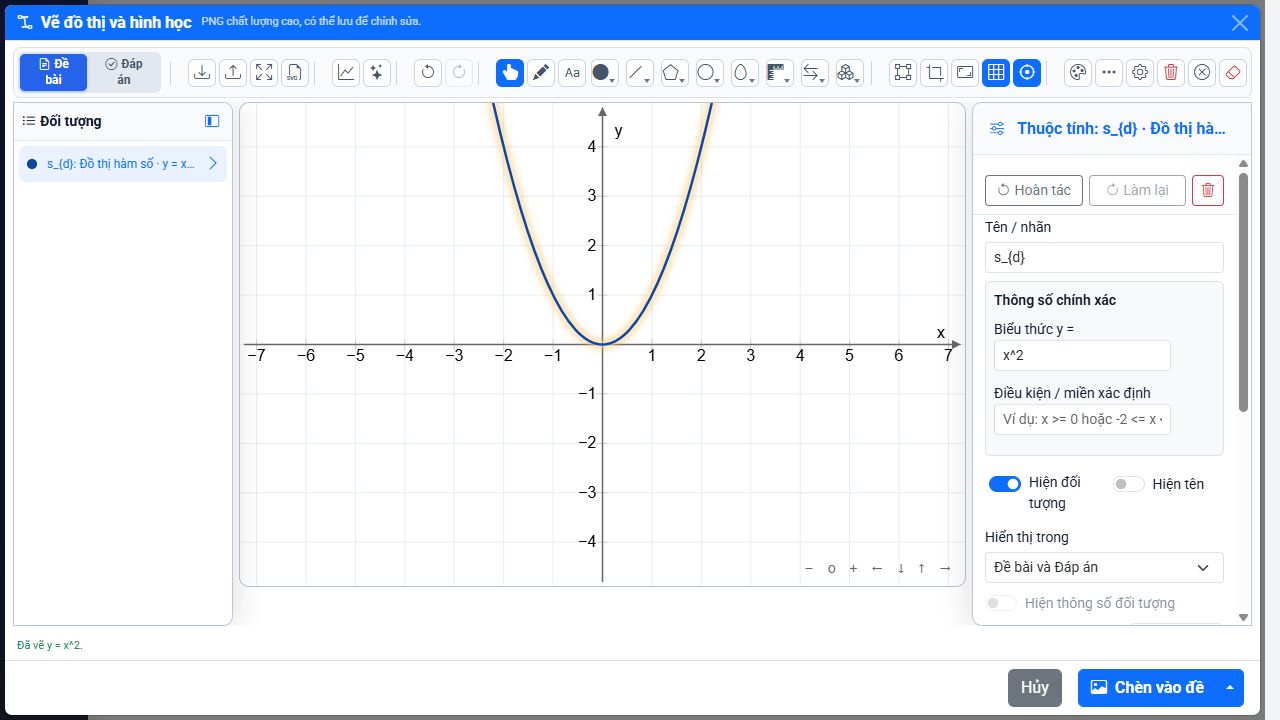Open the 'Hiển thị trong' dropdown

click(1104, 567)
